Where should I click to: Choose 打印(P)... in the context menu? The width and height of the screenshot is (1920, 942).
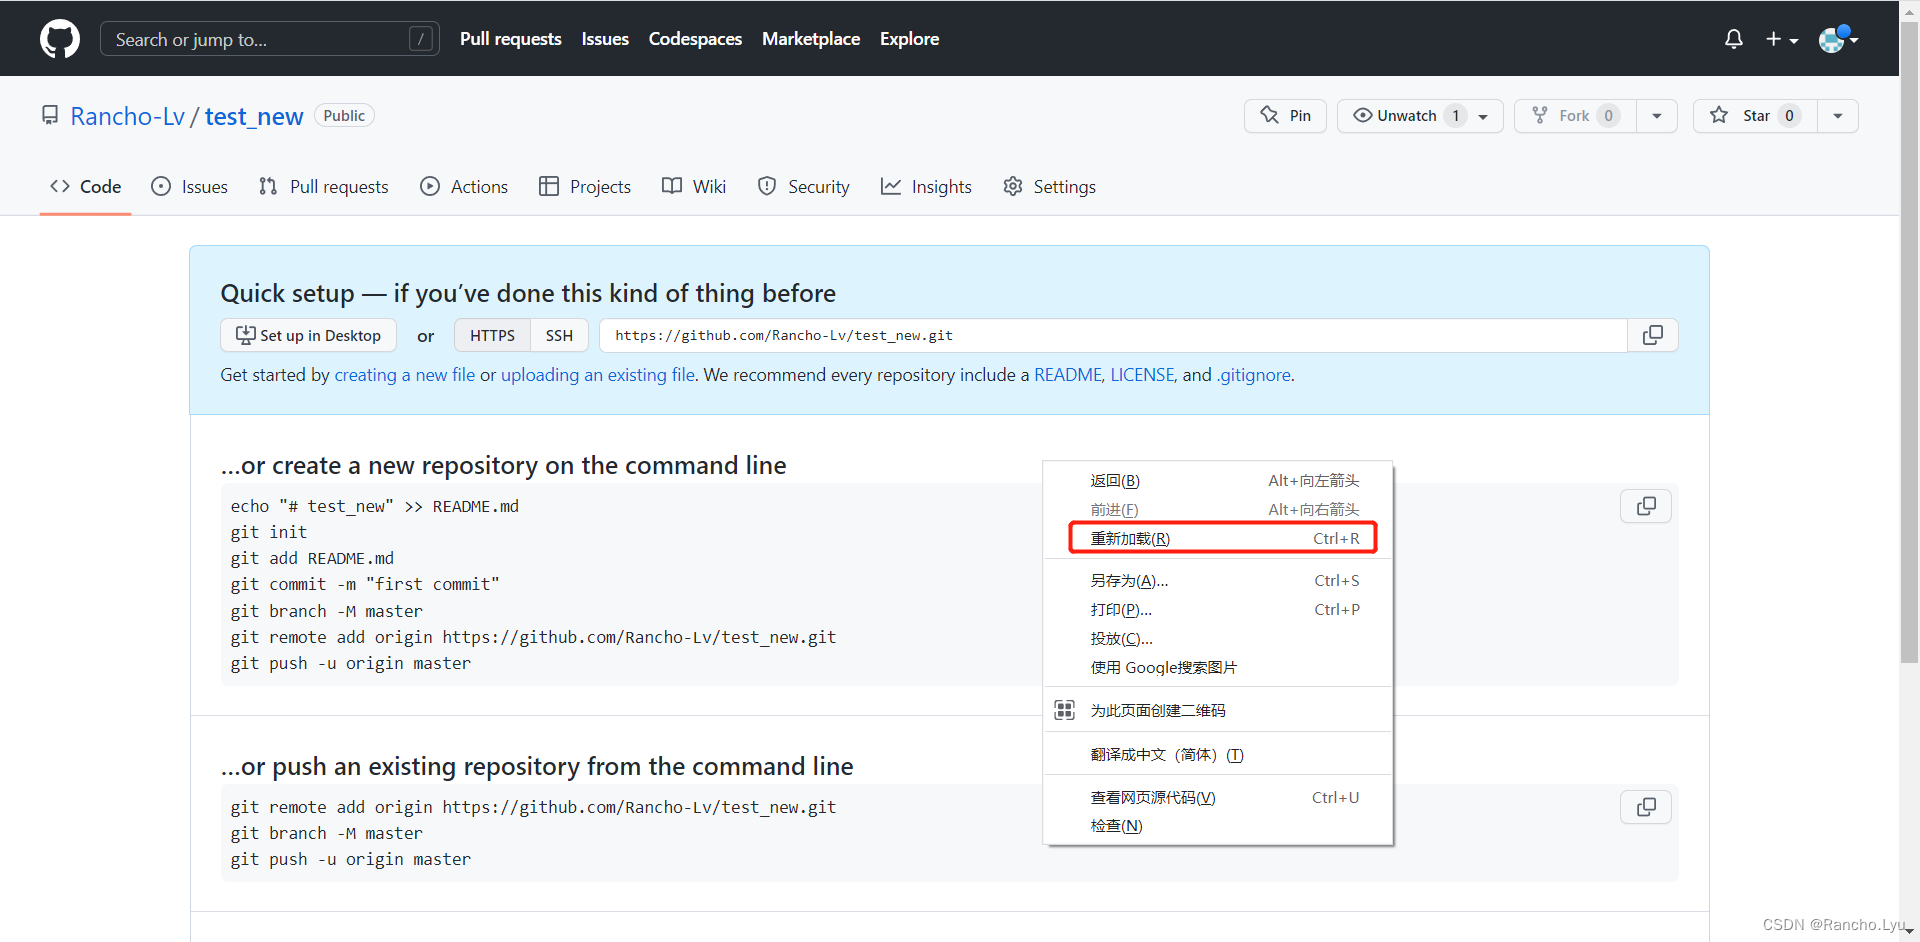pyautogui.click(x=1218, y=610)
